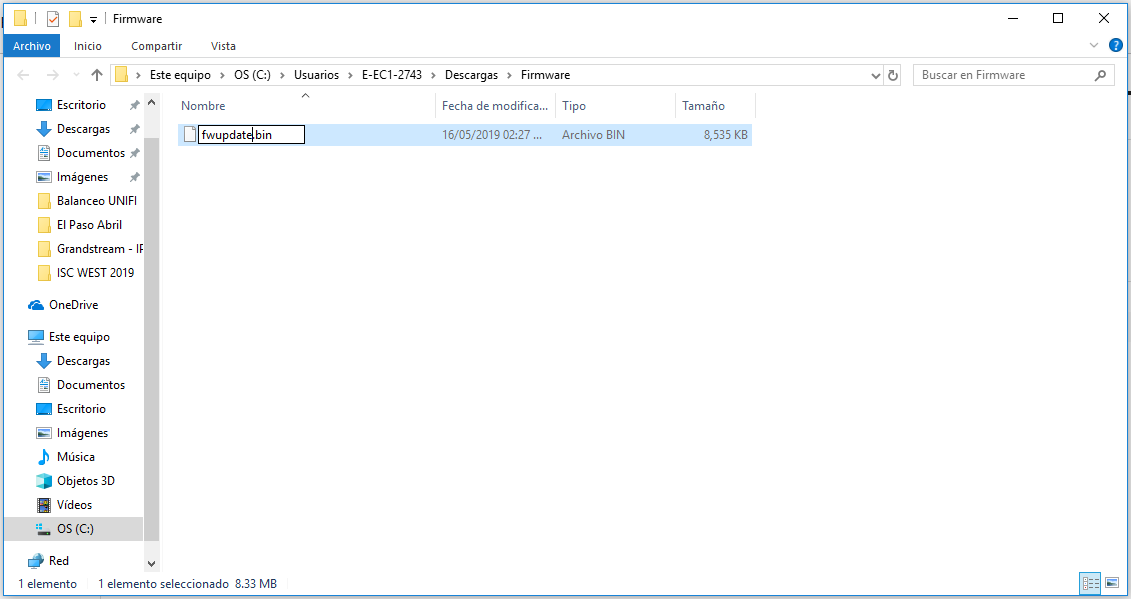Open Customize Quick Access Toolbar dropdown
This screenshot has width=1131, height=599.
coord(93,19)
